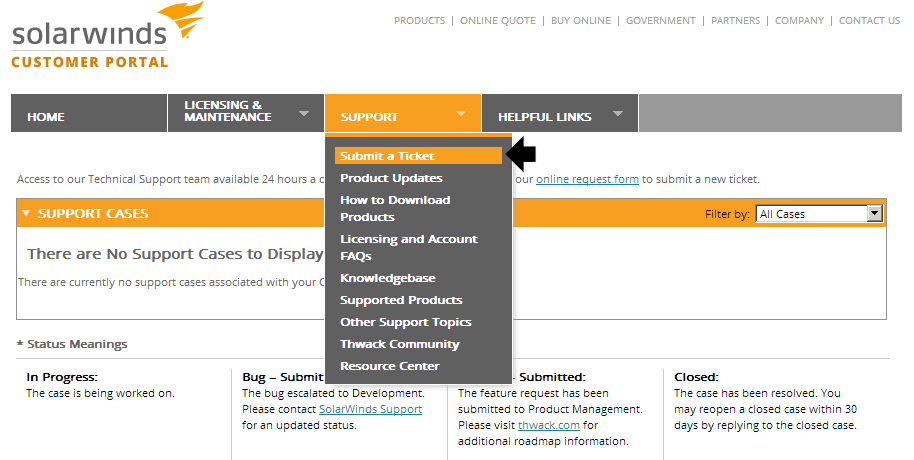Click the 'Filter by:' label
914x460 pixels.
coord(727,214)
